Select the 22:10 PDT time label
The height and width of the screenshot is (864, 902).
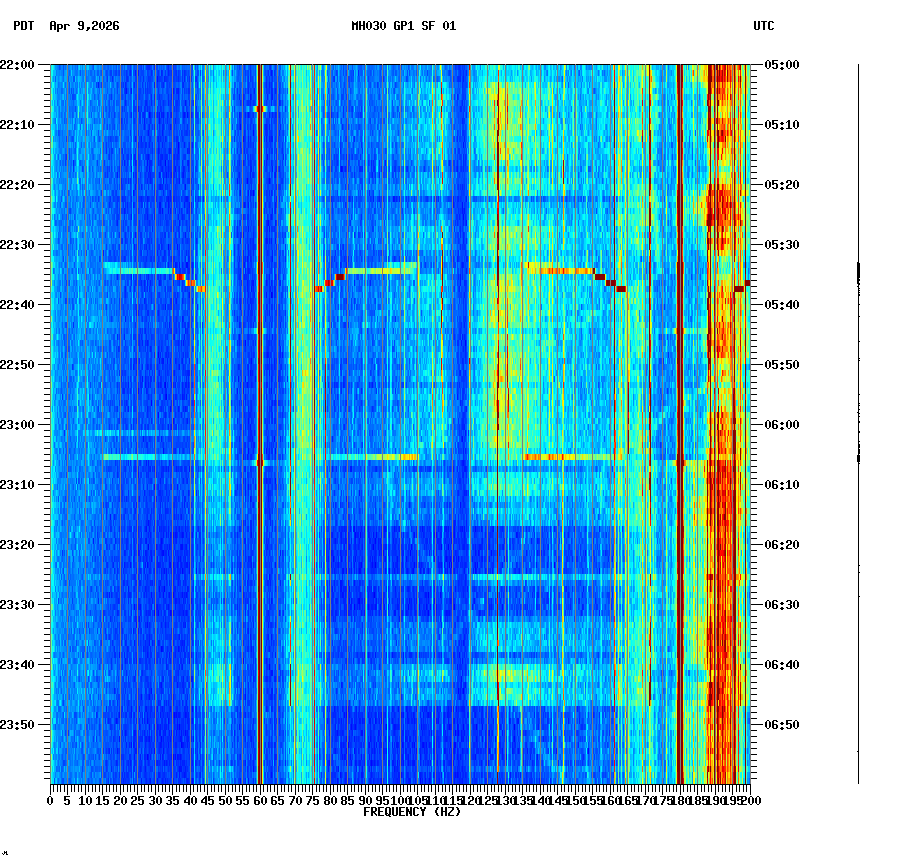pos(17,125)
